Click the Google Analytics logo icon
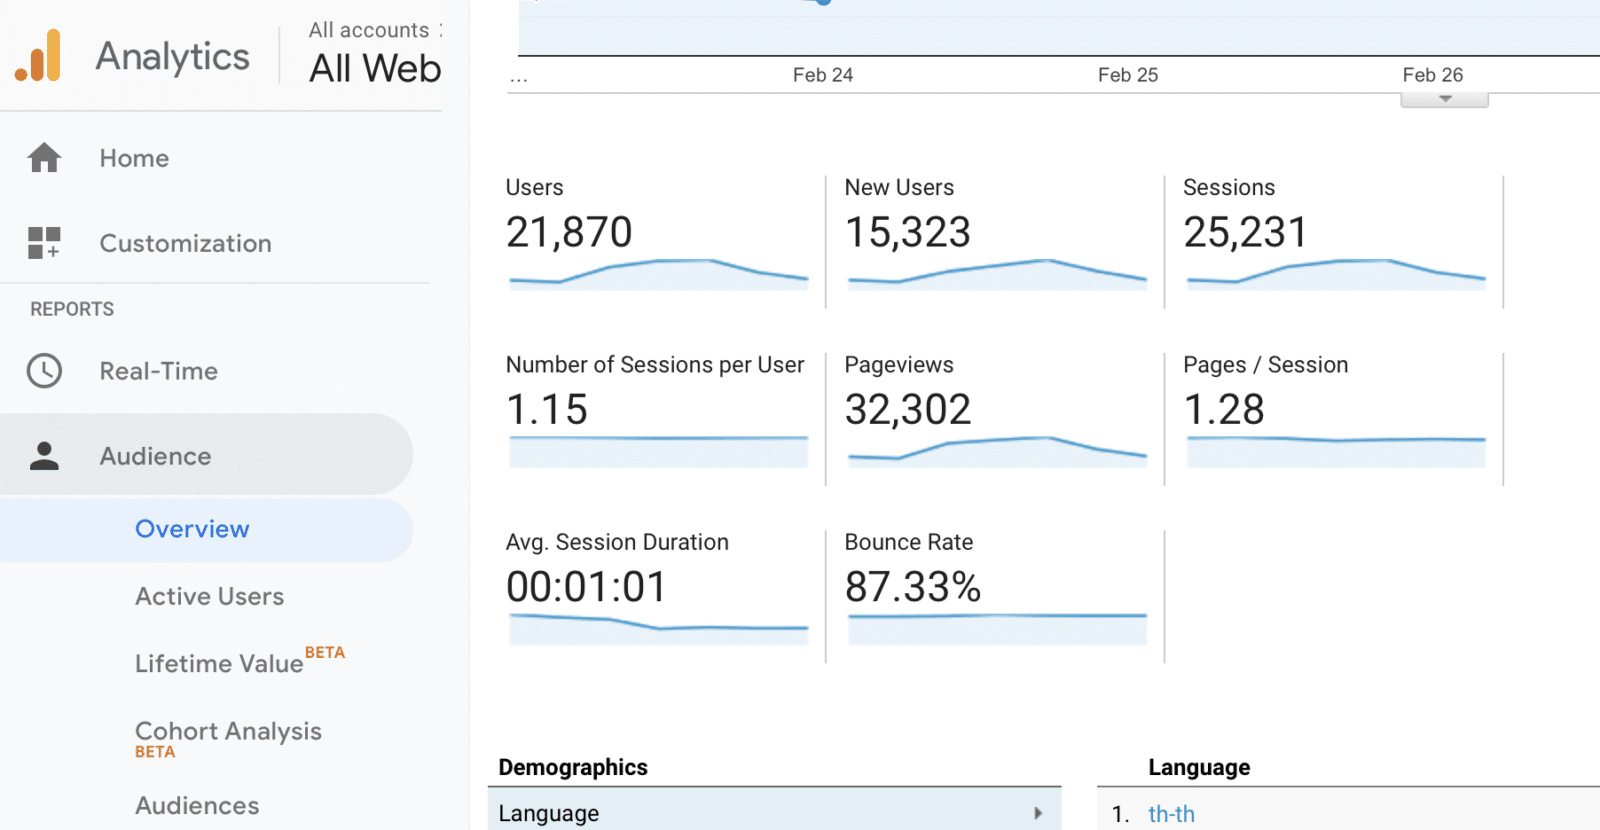Screen dimensions: 1600x830 point(38,56)
